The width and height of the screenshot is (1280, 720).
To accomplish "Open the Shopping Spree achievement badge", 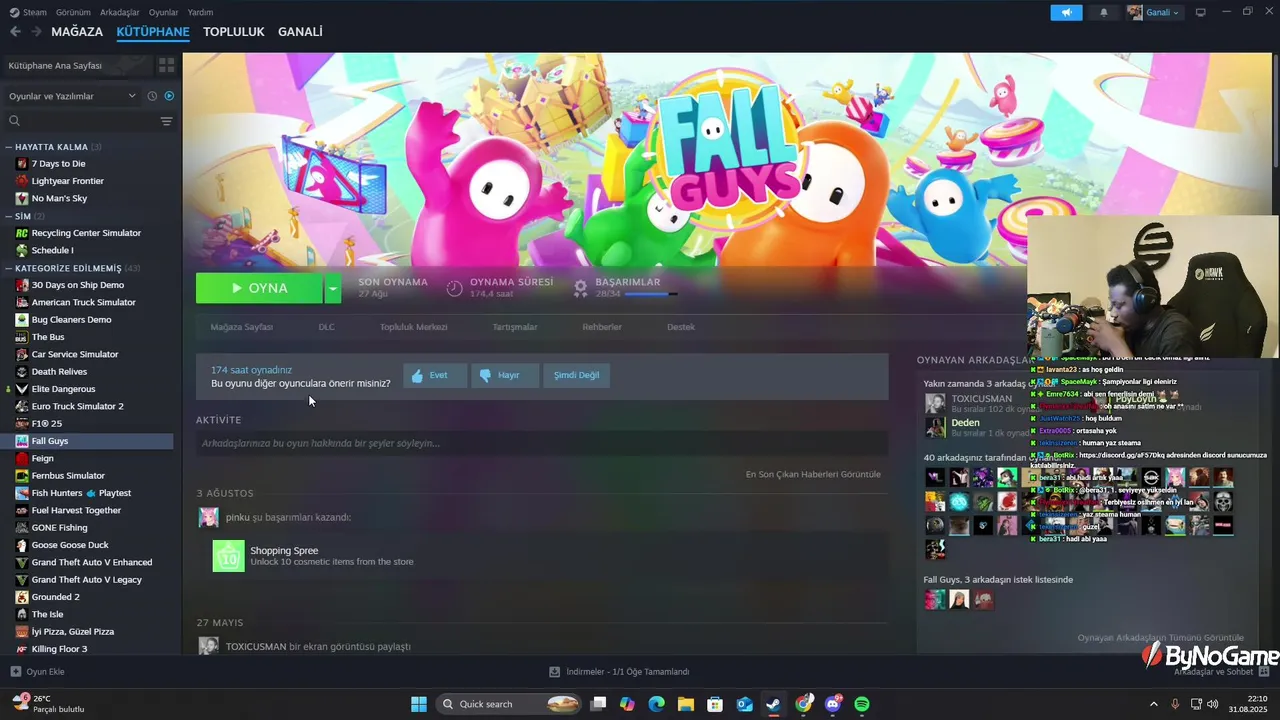I will pos(228,556).
